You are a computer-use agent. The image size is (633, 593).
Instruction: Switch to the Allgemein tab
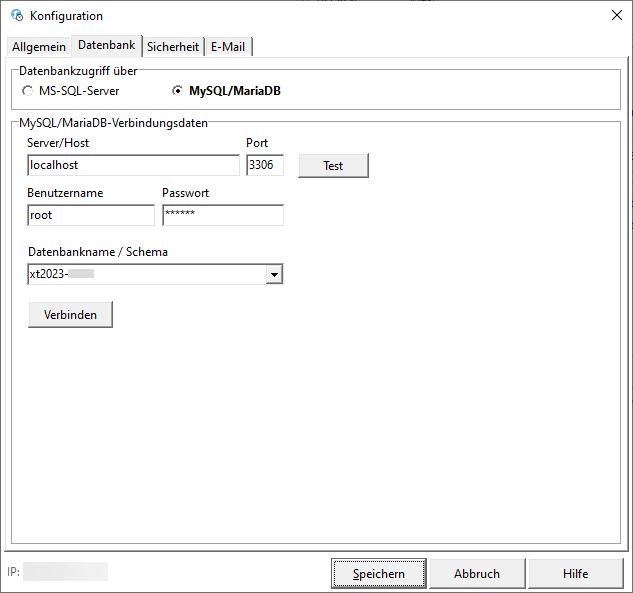pyautogui.click(x=39, y=47)
